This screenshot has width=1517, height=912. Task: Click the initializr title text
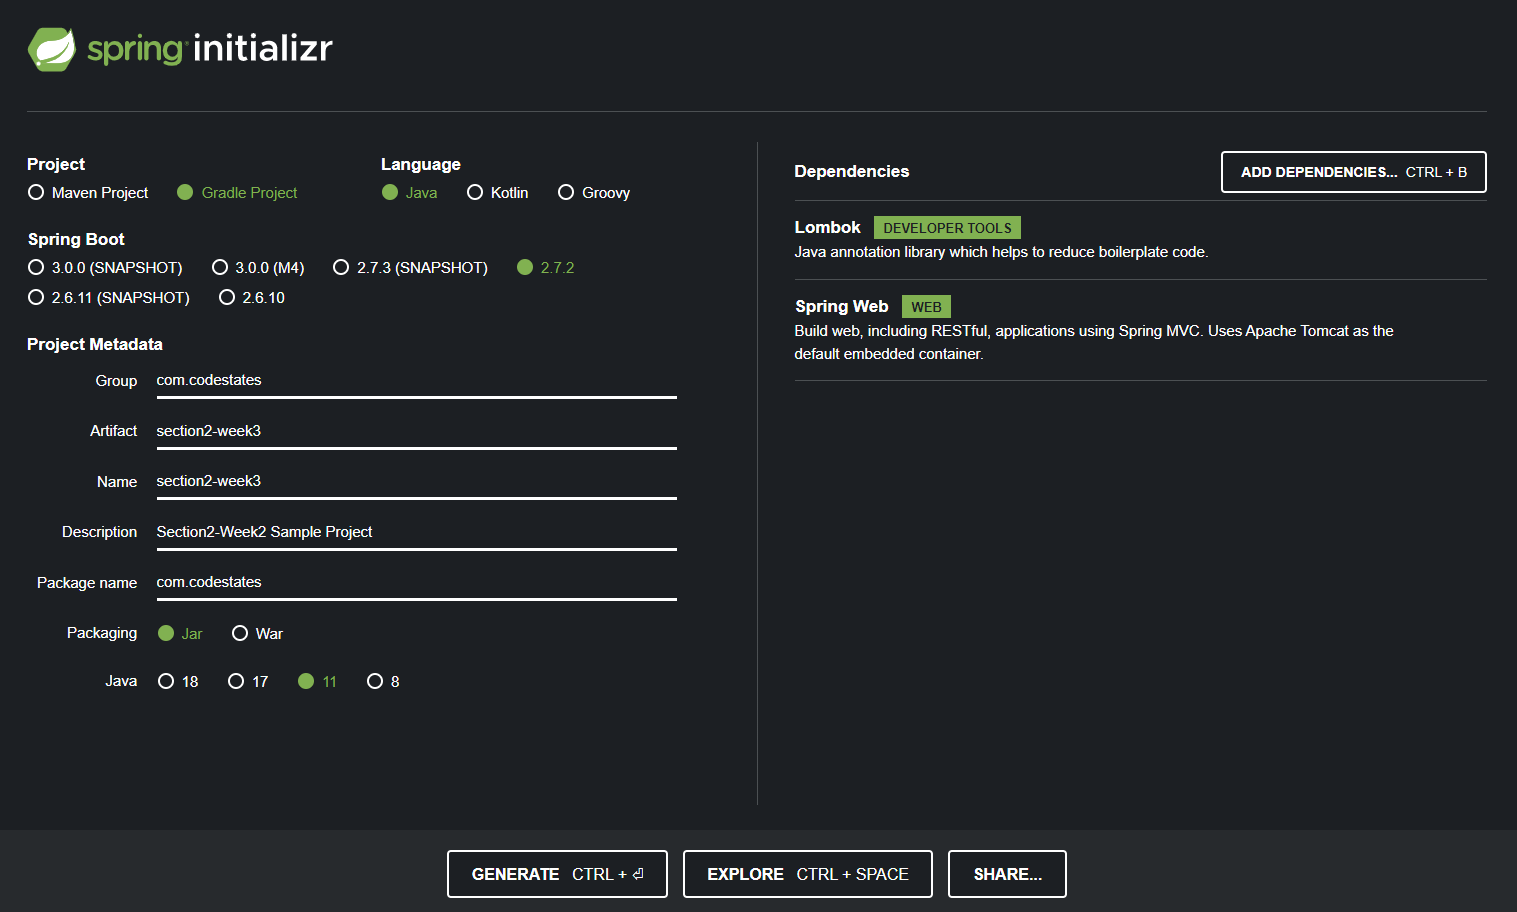tap(263, 48)
